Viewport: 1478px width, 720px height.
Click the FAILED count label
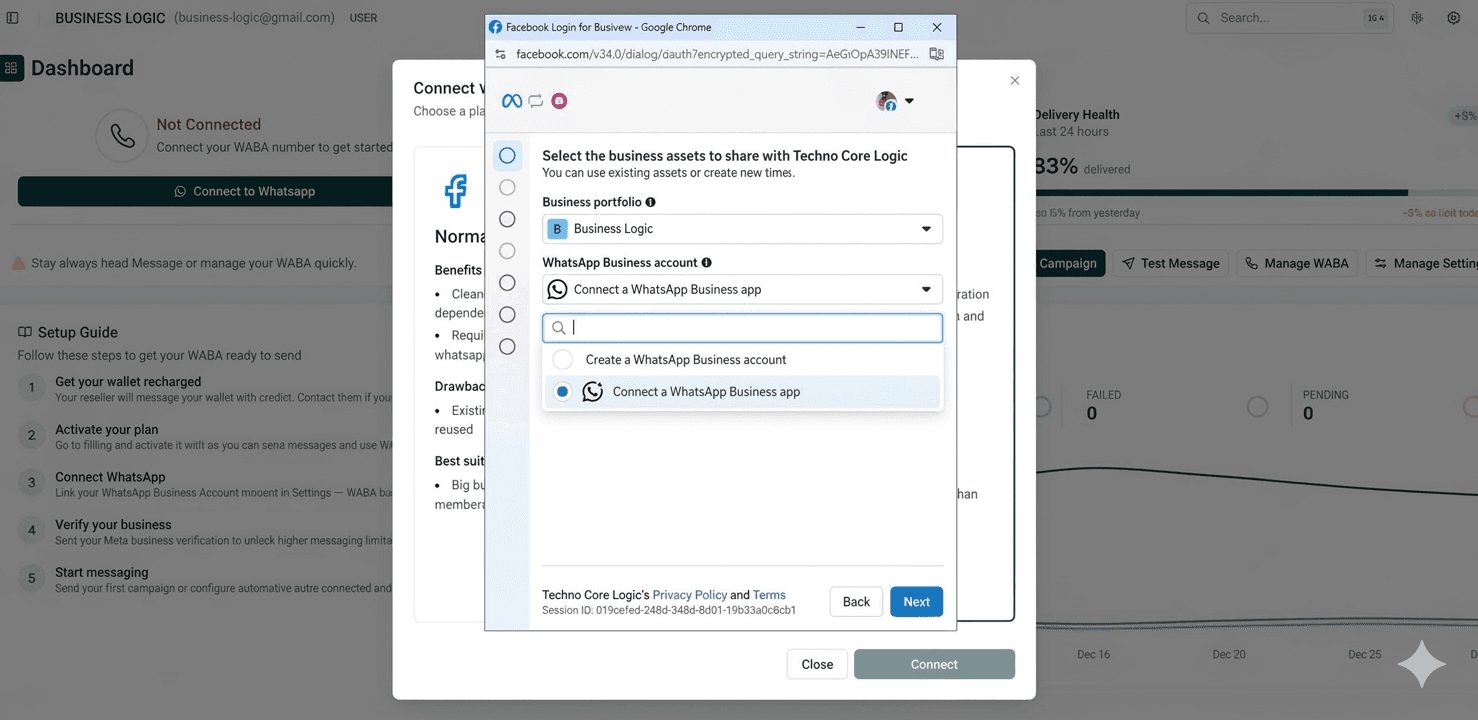point(1103,395)
